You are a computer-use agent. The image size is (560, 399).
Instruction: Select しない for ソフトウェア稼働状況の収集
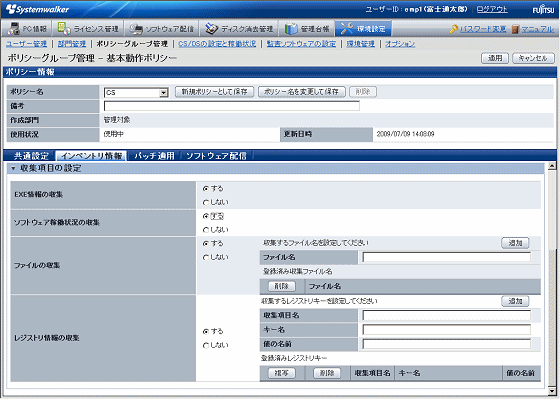[205, 230]
